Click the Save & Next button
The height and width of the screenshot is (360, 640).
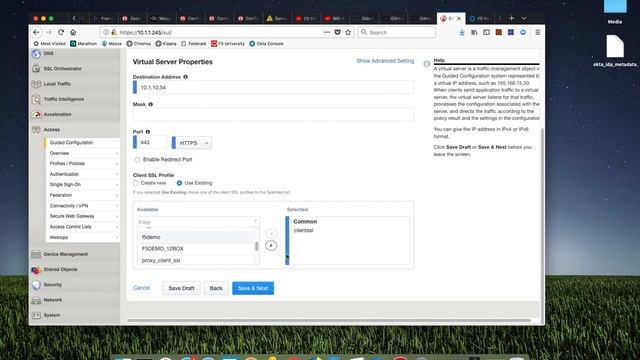click(x=253, y=288)
